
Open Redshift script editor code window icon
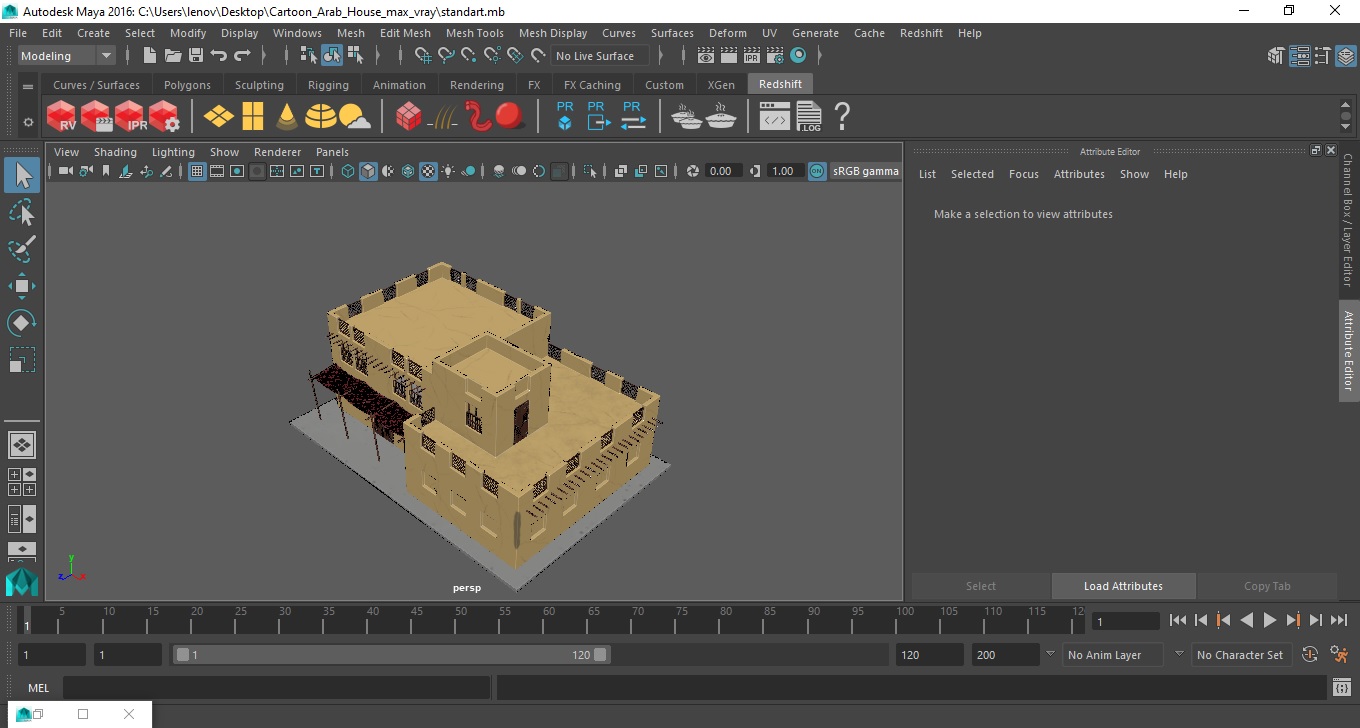click(x=775, y=117)
